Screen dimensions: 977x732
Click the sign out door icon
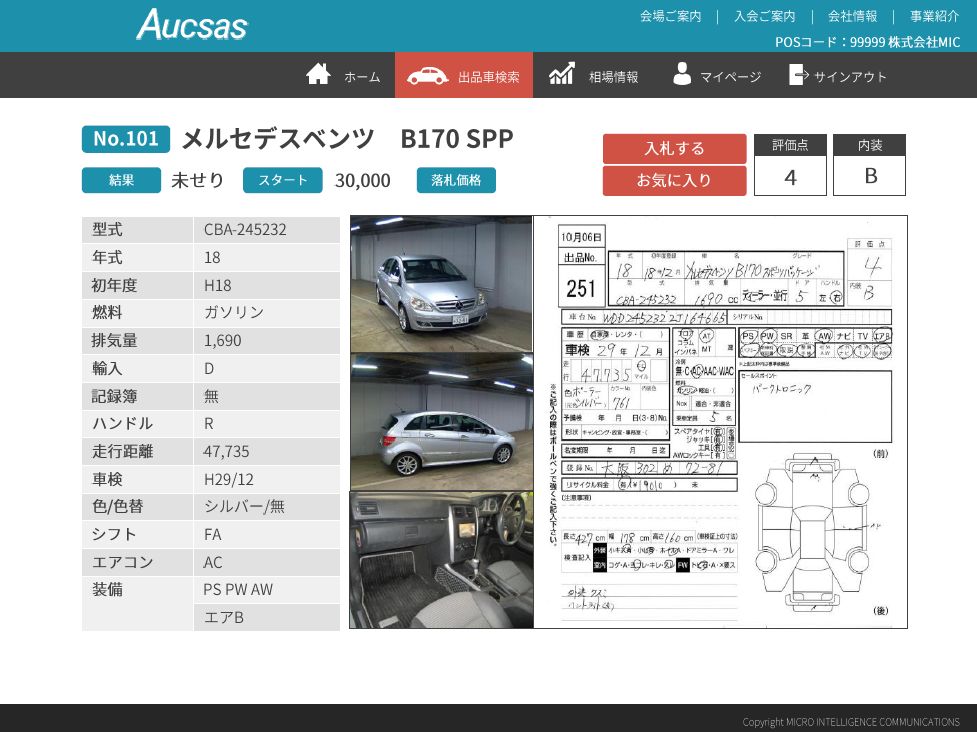[x=798, y=75]
